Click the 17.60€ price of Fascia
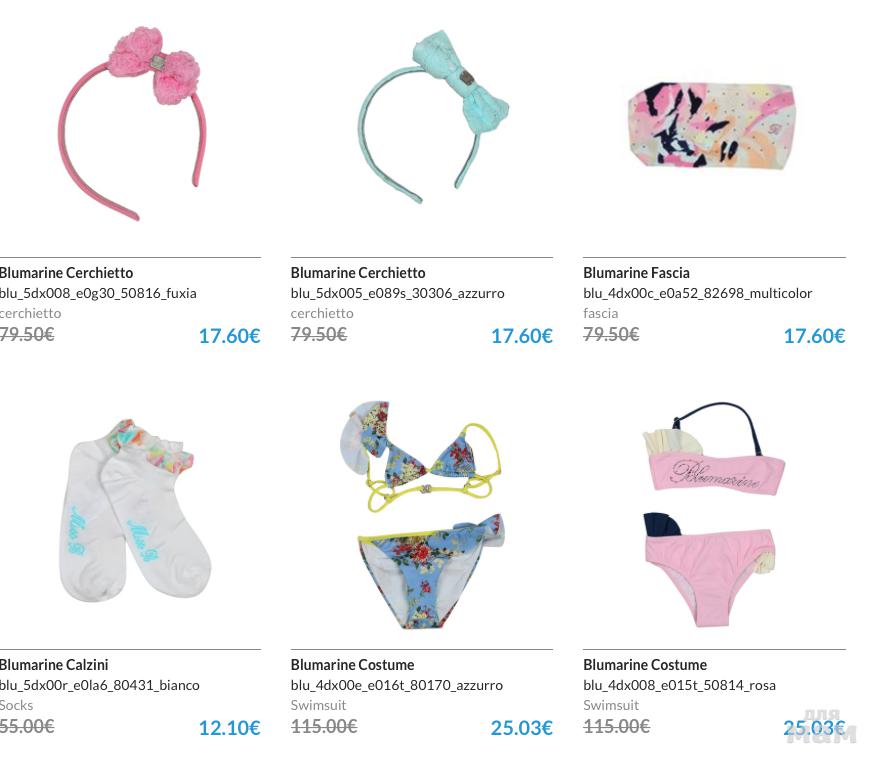This screenshot has height=758, width=872. 814,336
